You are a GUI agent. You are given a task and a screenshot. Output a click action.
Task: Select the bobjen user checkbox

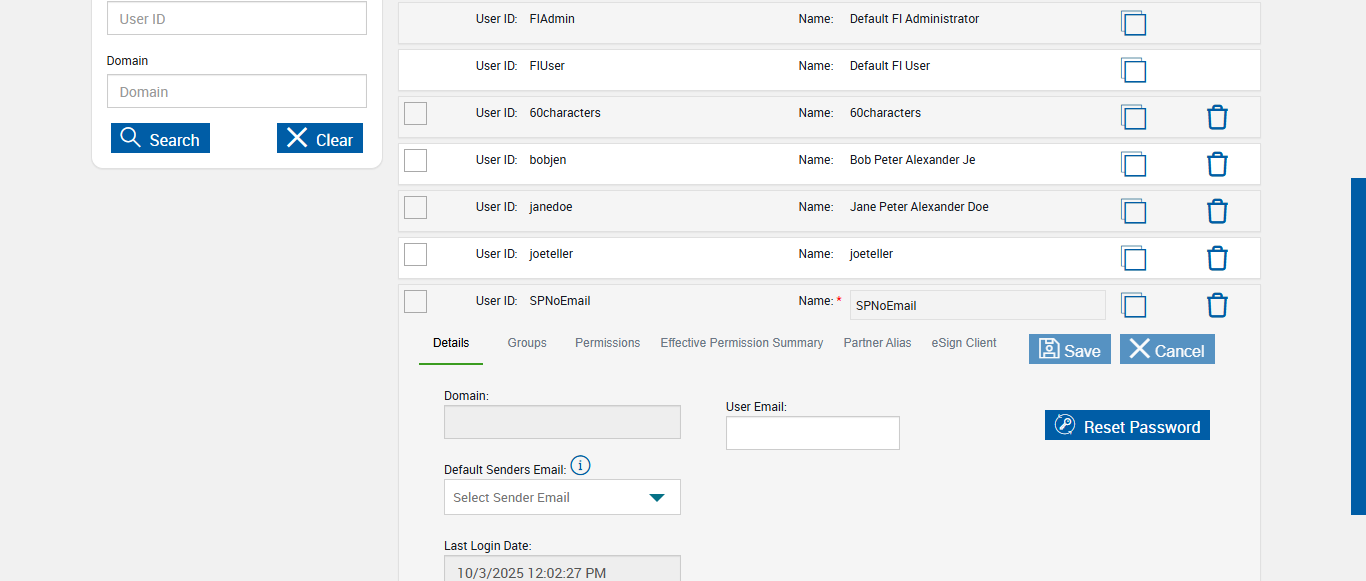(415, 160)
